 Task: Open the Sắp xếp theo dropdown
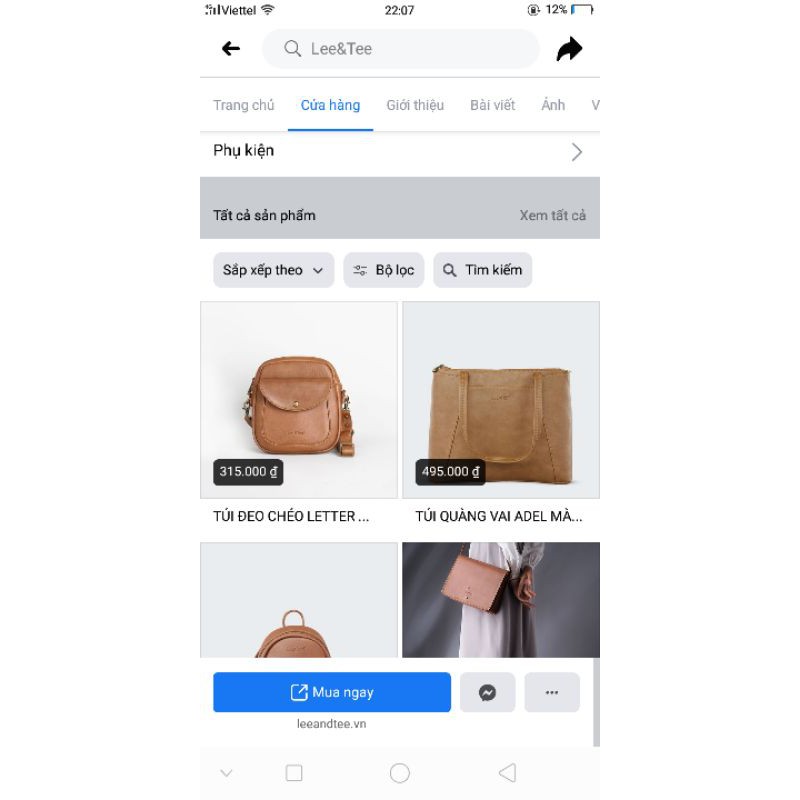pos(273,270)
